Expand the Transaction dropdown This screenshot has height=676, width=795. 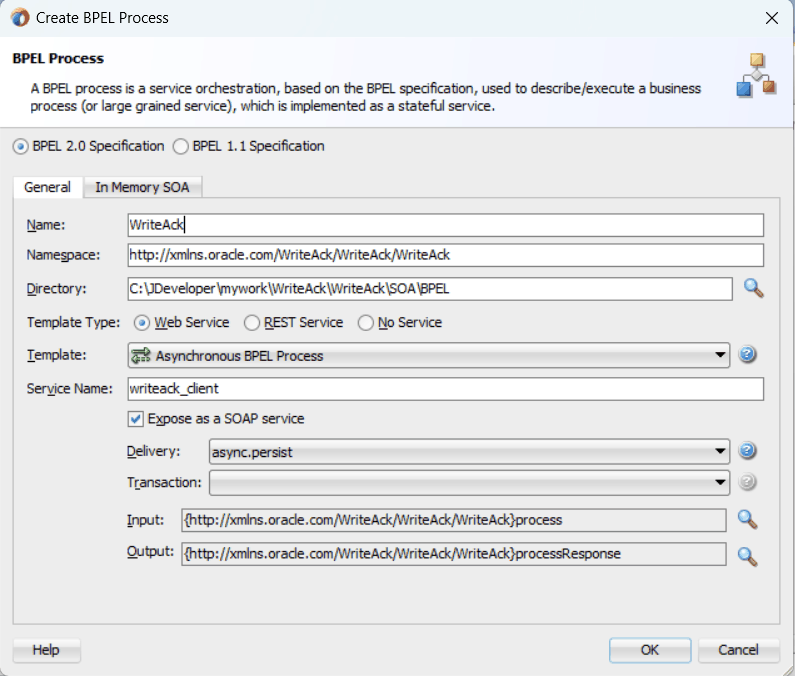pyautogui.click(x=469, y=483)
